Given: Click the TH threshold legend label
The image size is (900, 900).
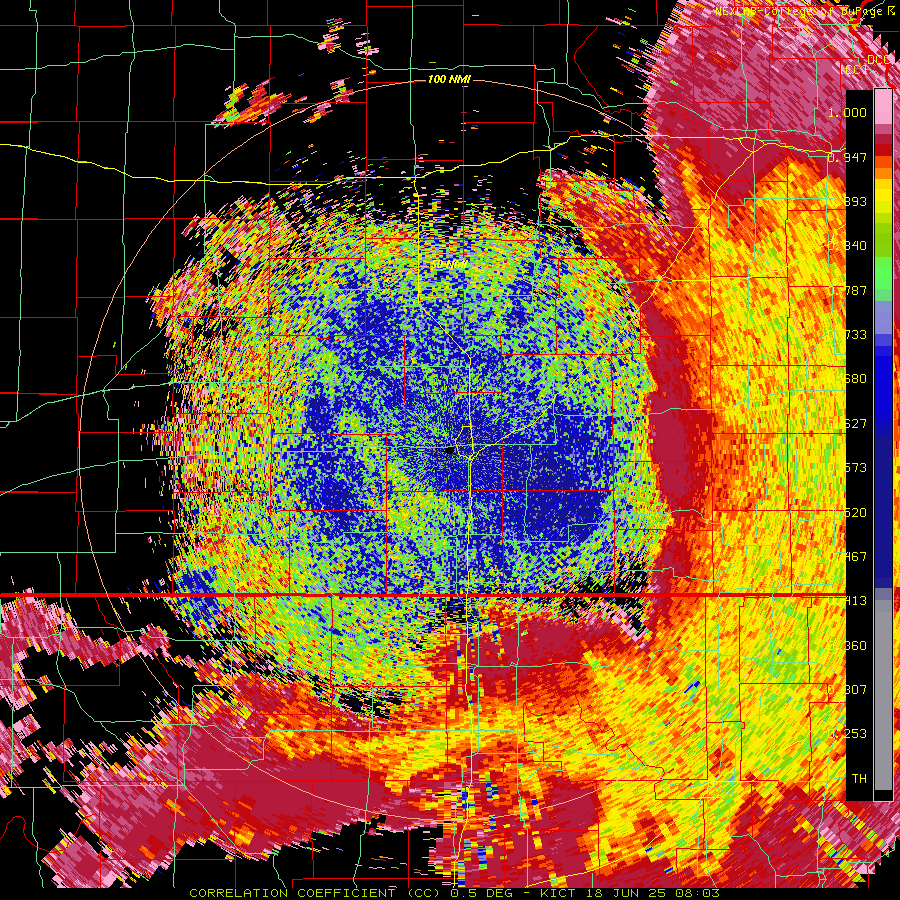Looking at the screenshot, I should click(859, 779).
